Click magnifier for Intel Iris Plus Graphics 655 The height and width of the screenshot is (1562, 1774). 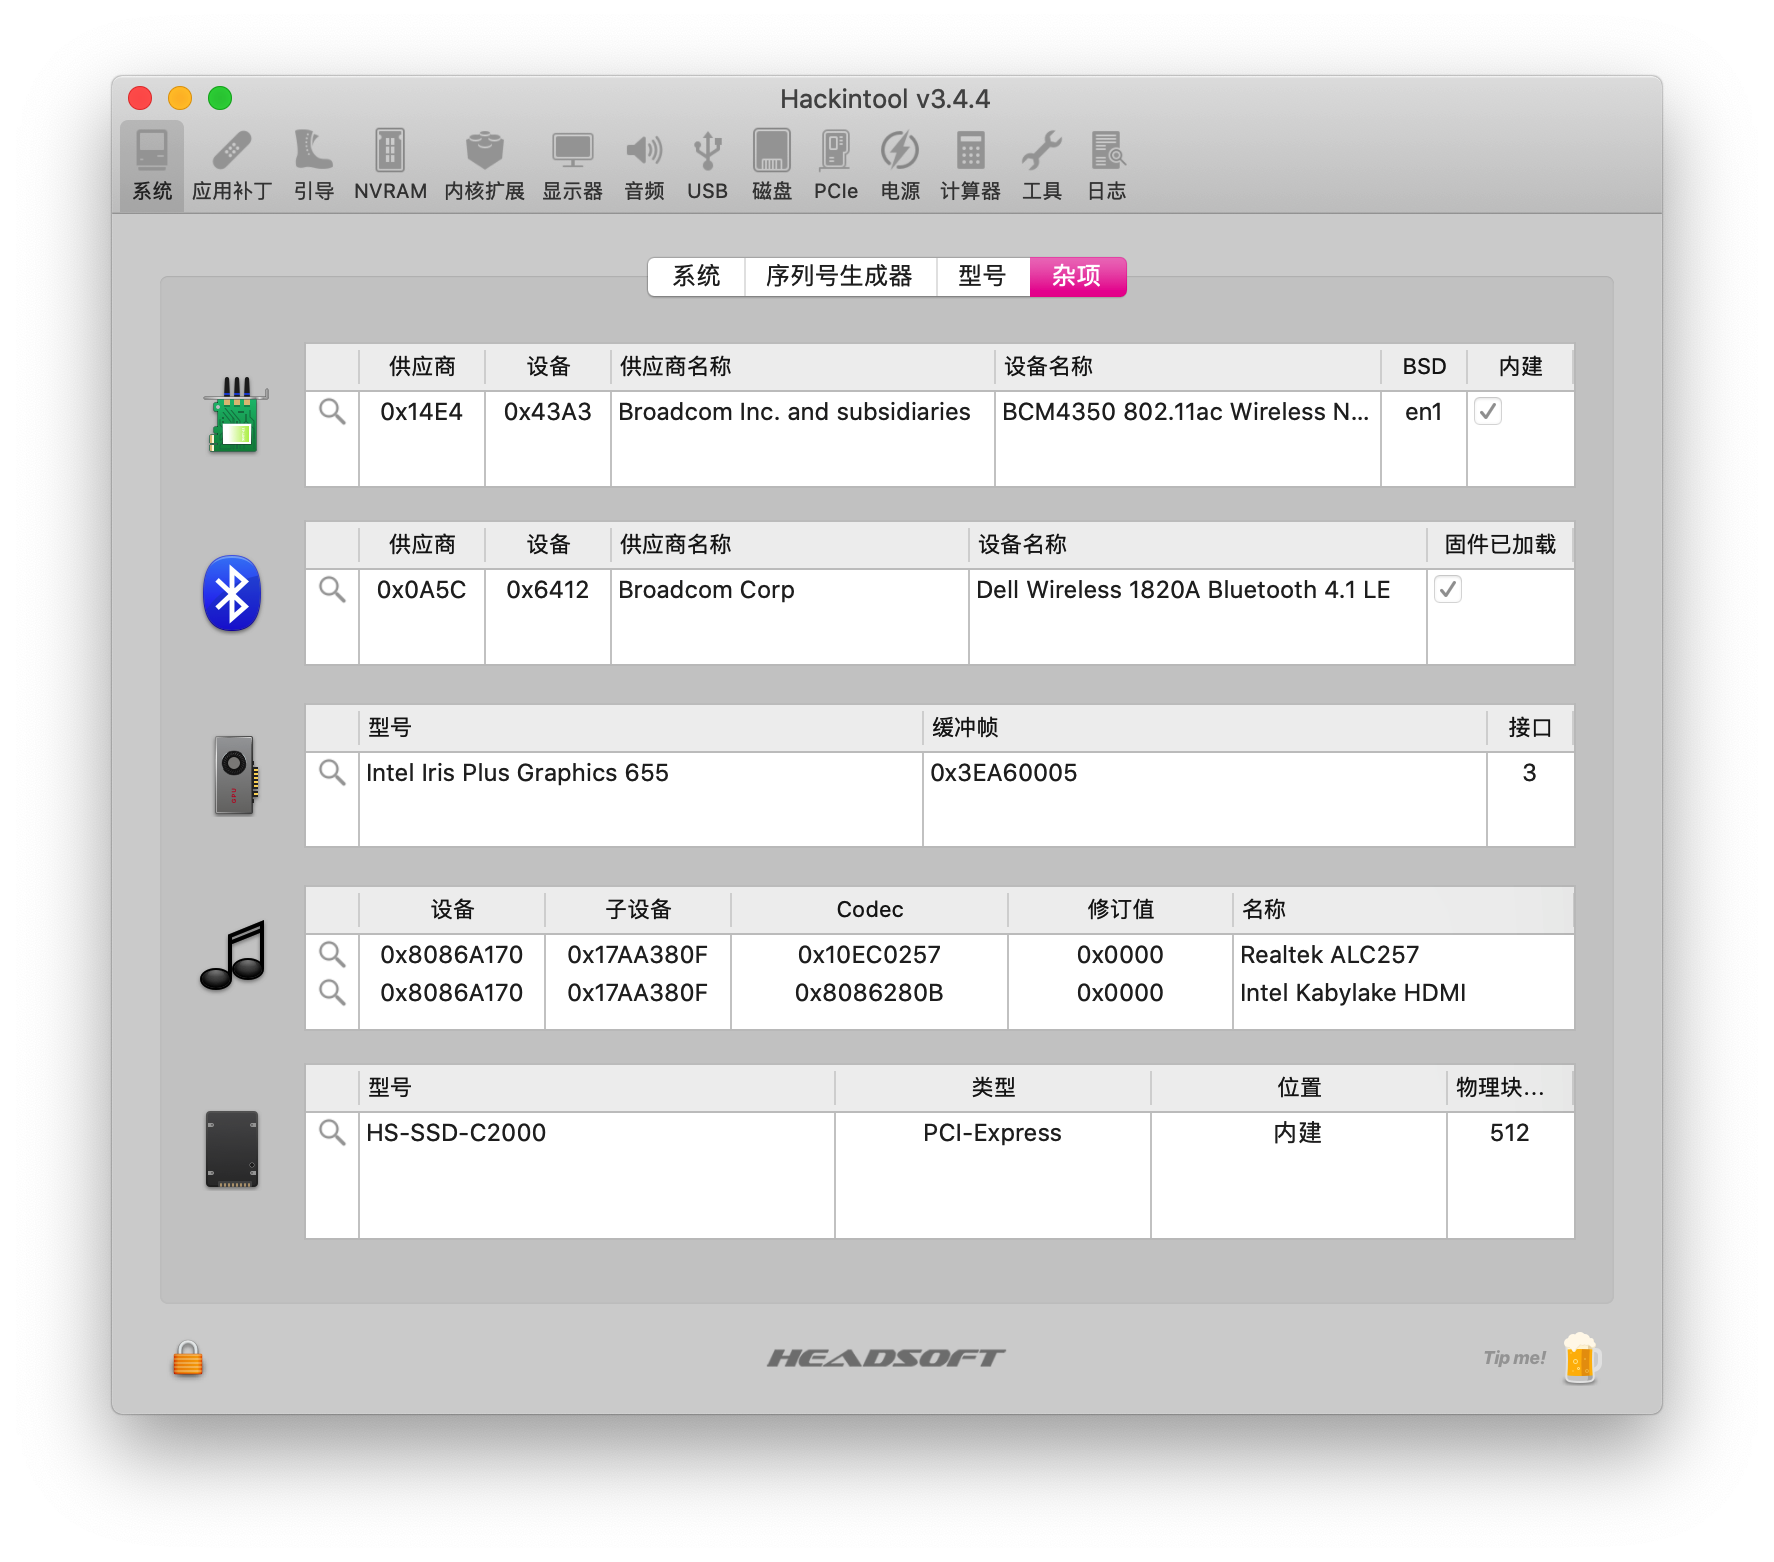(332, 772)
